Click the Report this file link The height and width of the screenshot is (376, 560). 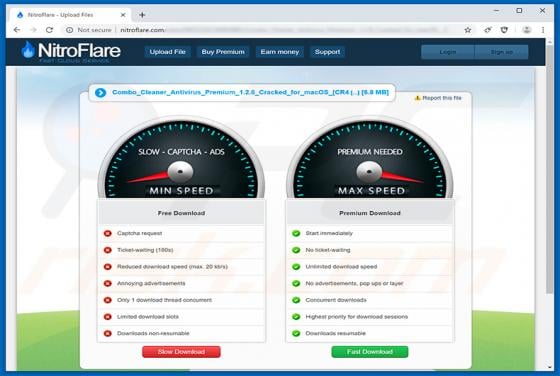[x=442, y=98]
